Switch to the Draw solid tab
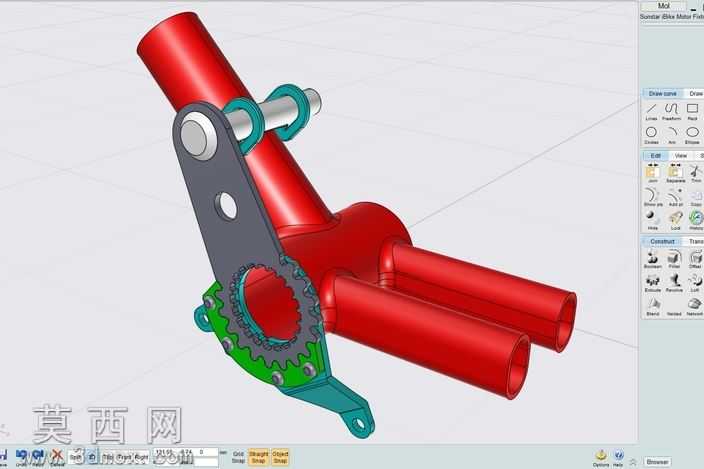704x469 pixels. click(x=696, y=93)
